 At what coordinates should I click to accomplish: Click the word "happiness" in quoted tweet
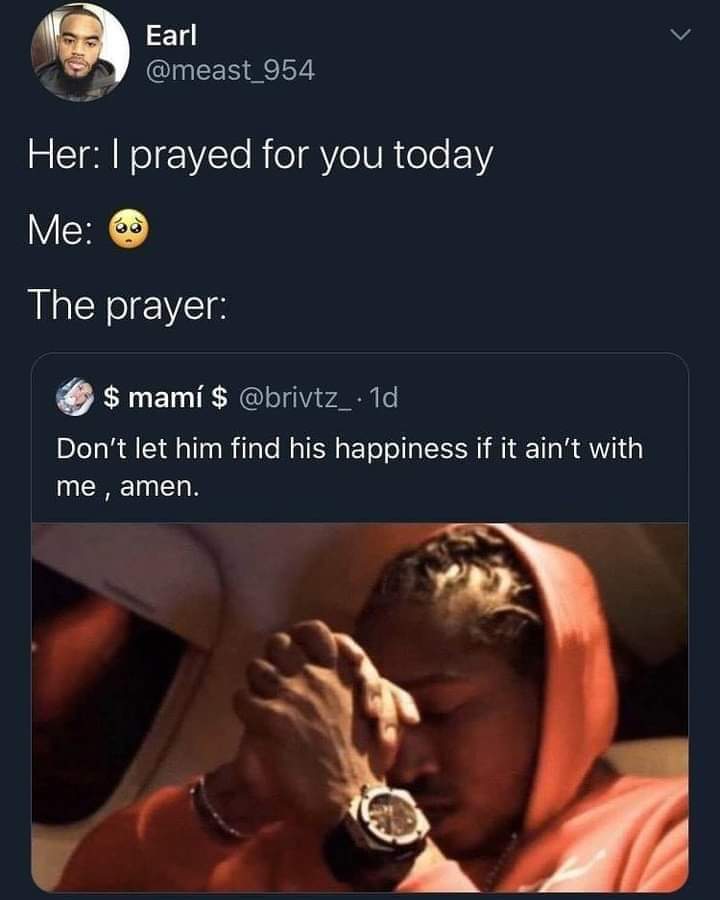(401, 449)
